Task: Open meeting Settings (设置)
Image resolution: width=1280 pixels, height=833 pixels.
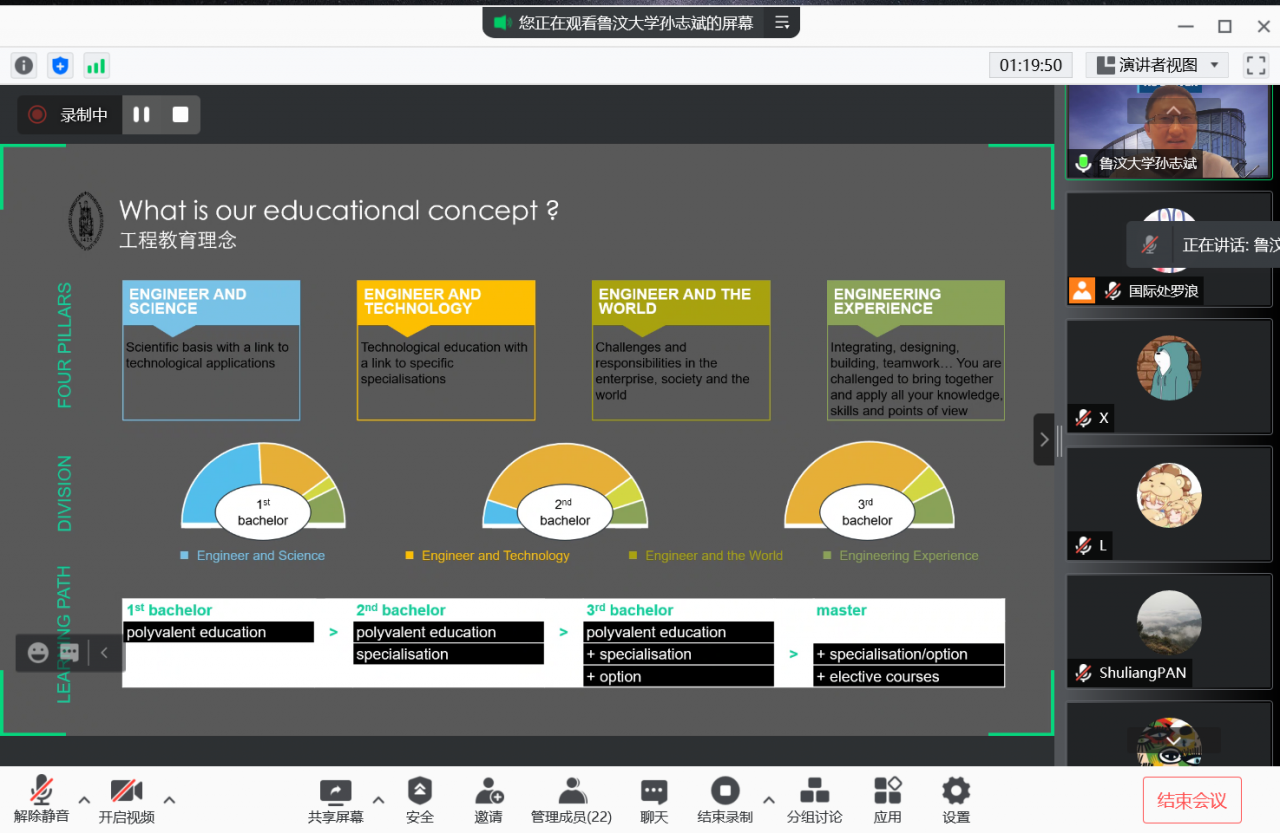Action: tap(956, 801)
